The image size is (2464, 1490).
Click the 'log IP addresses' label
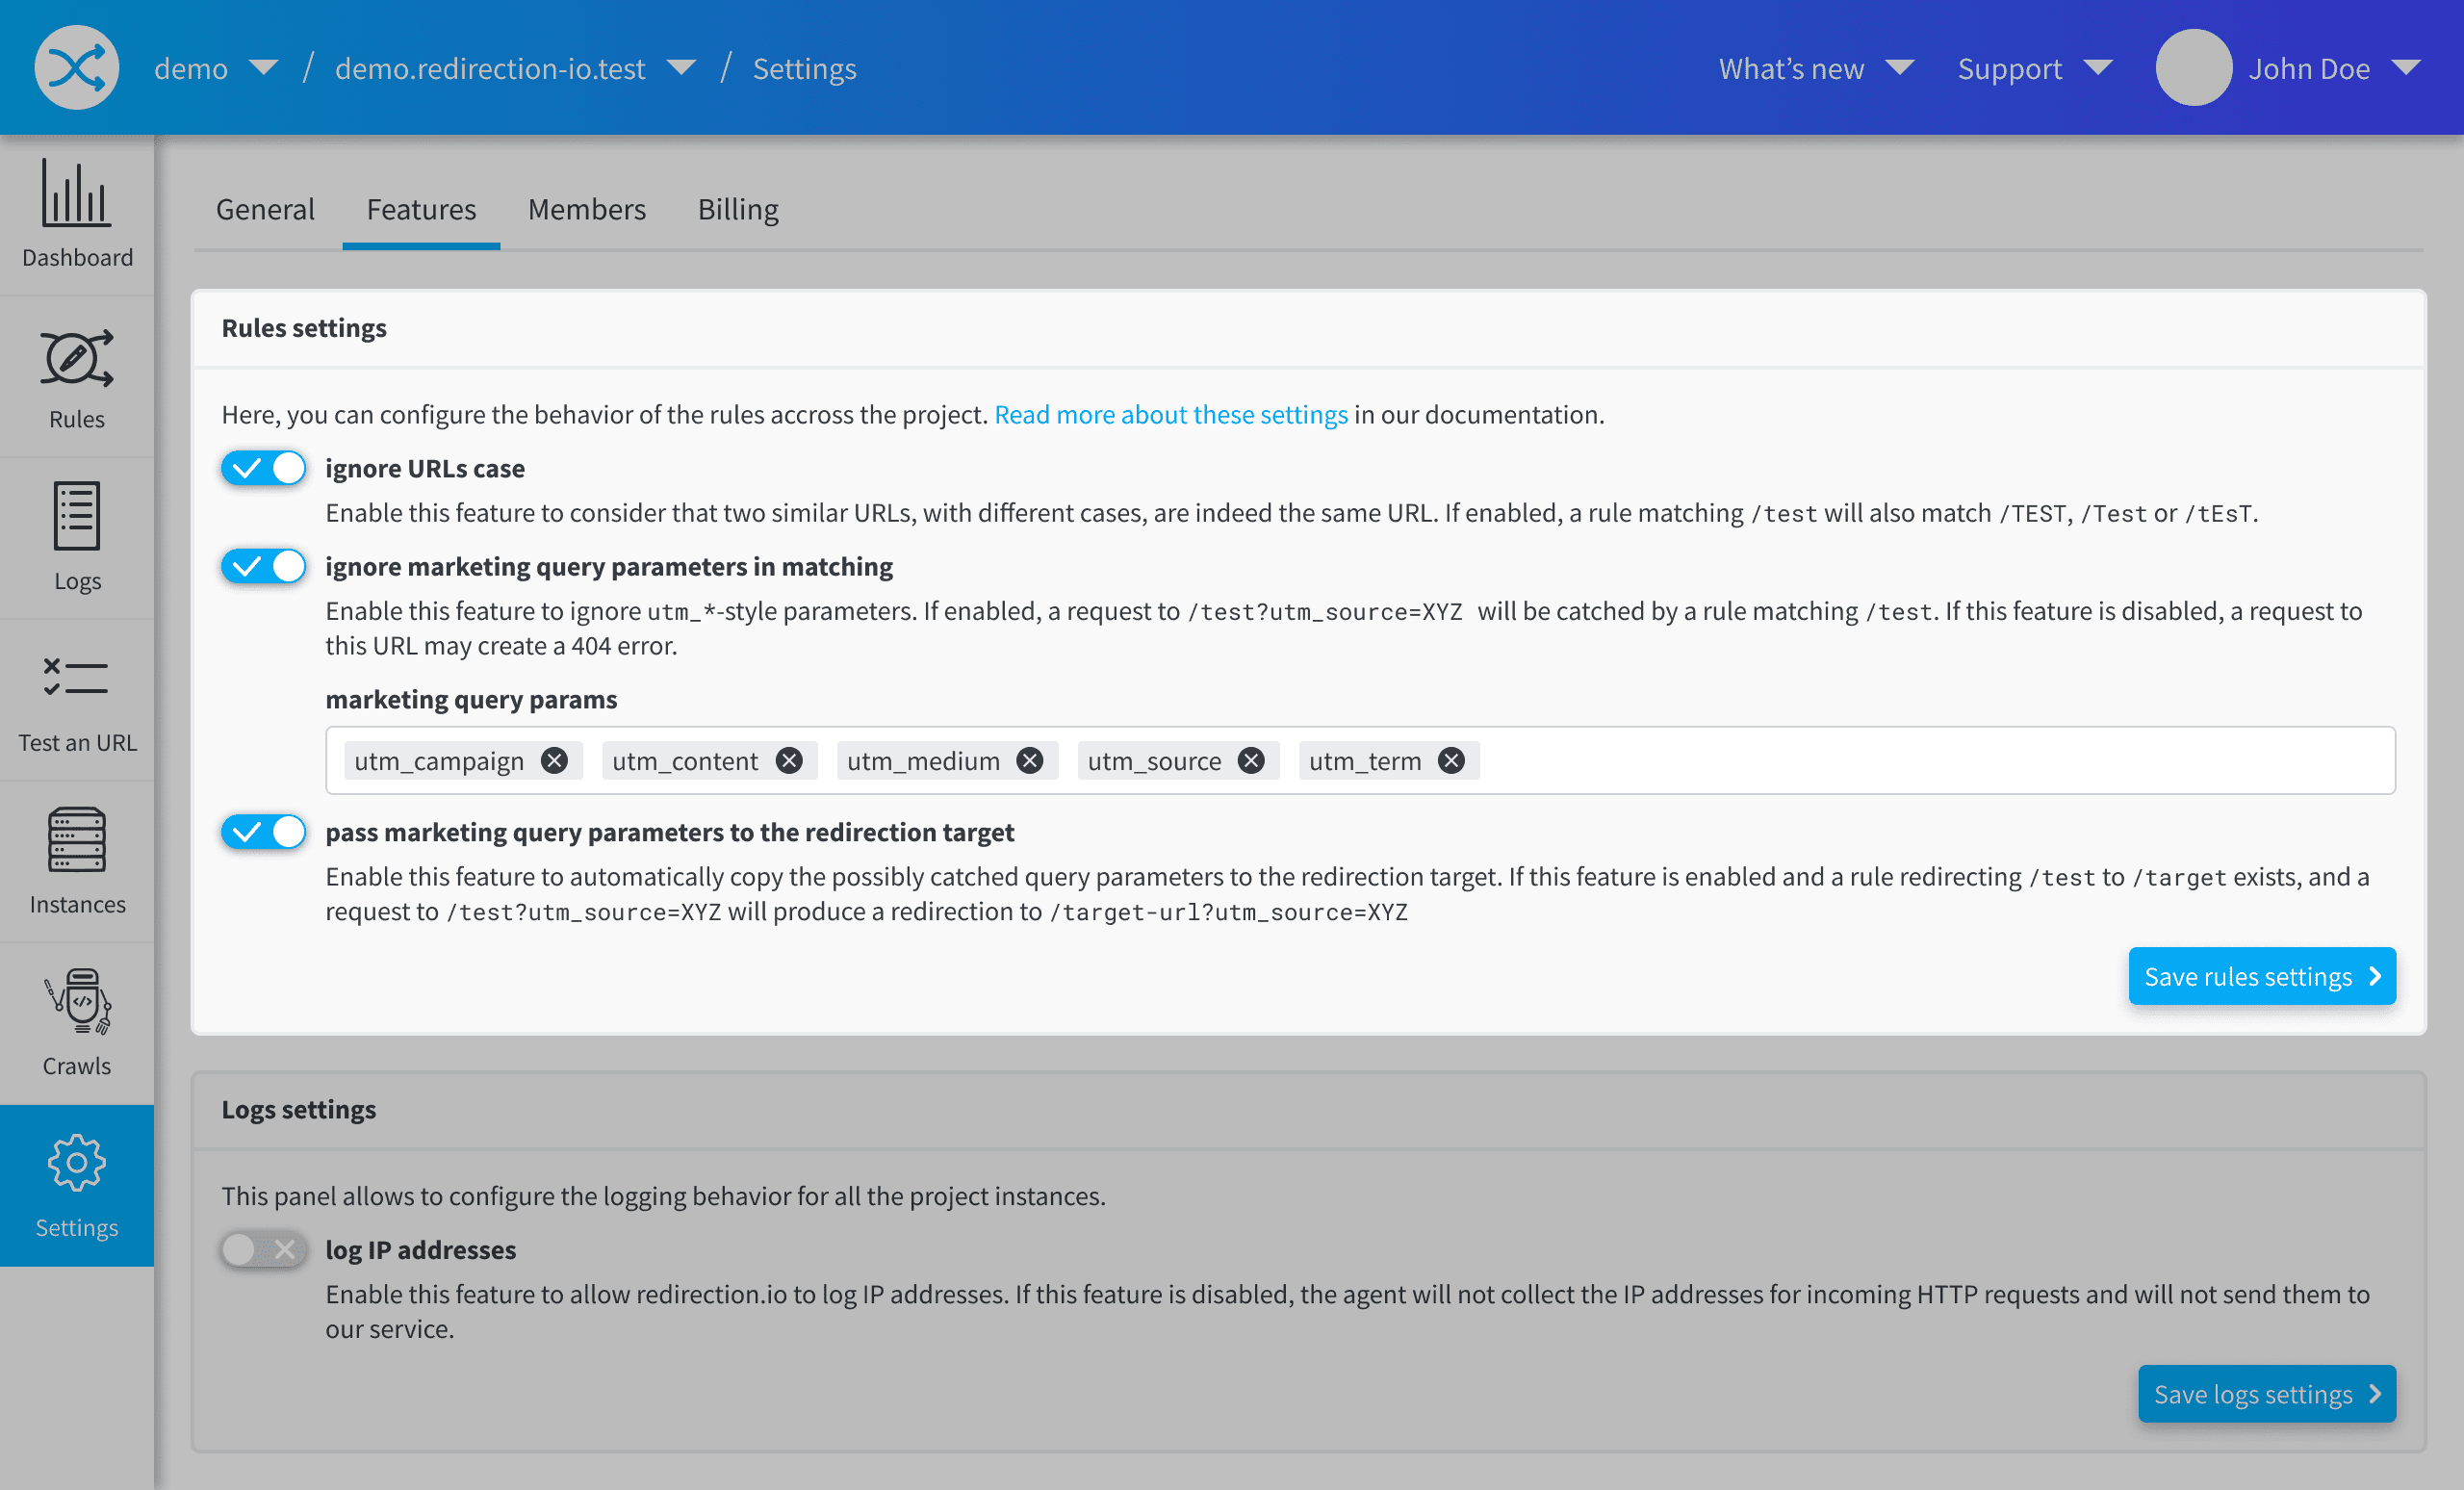pos(421,1249)
